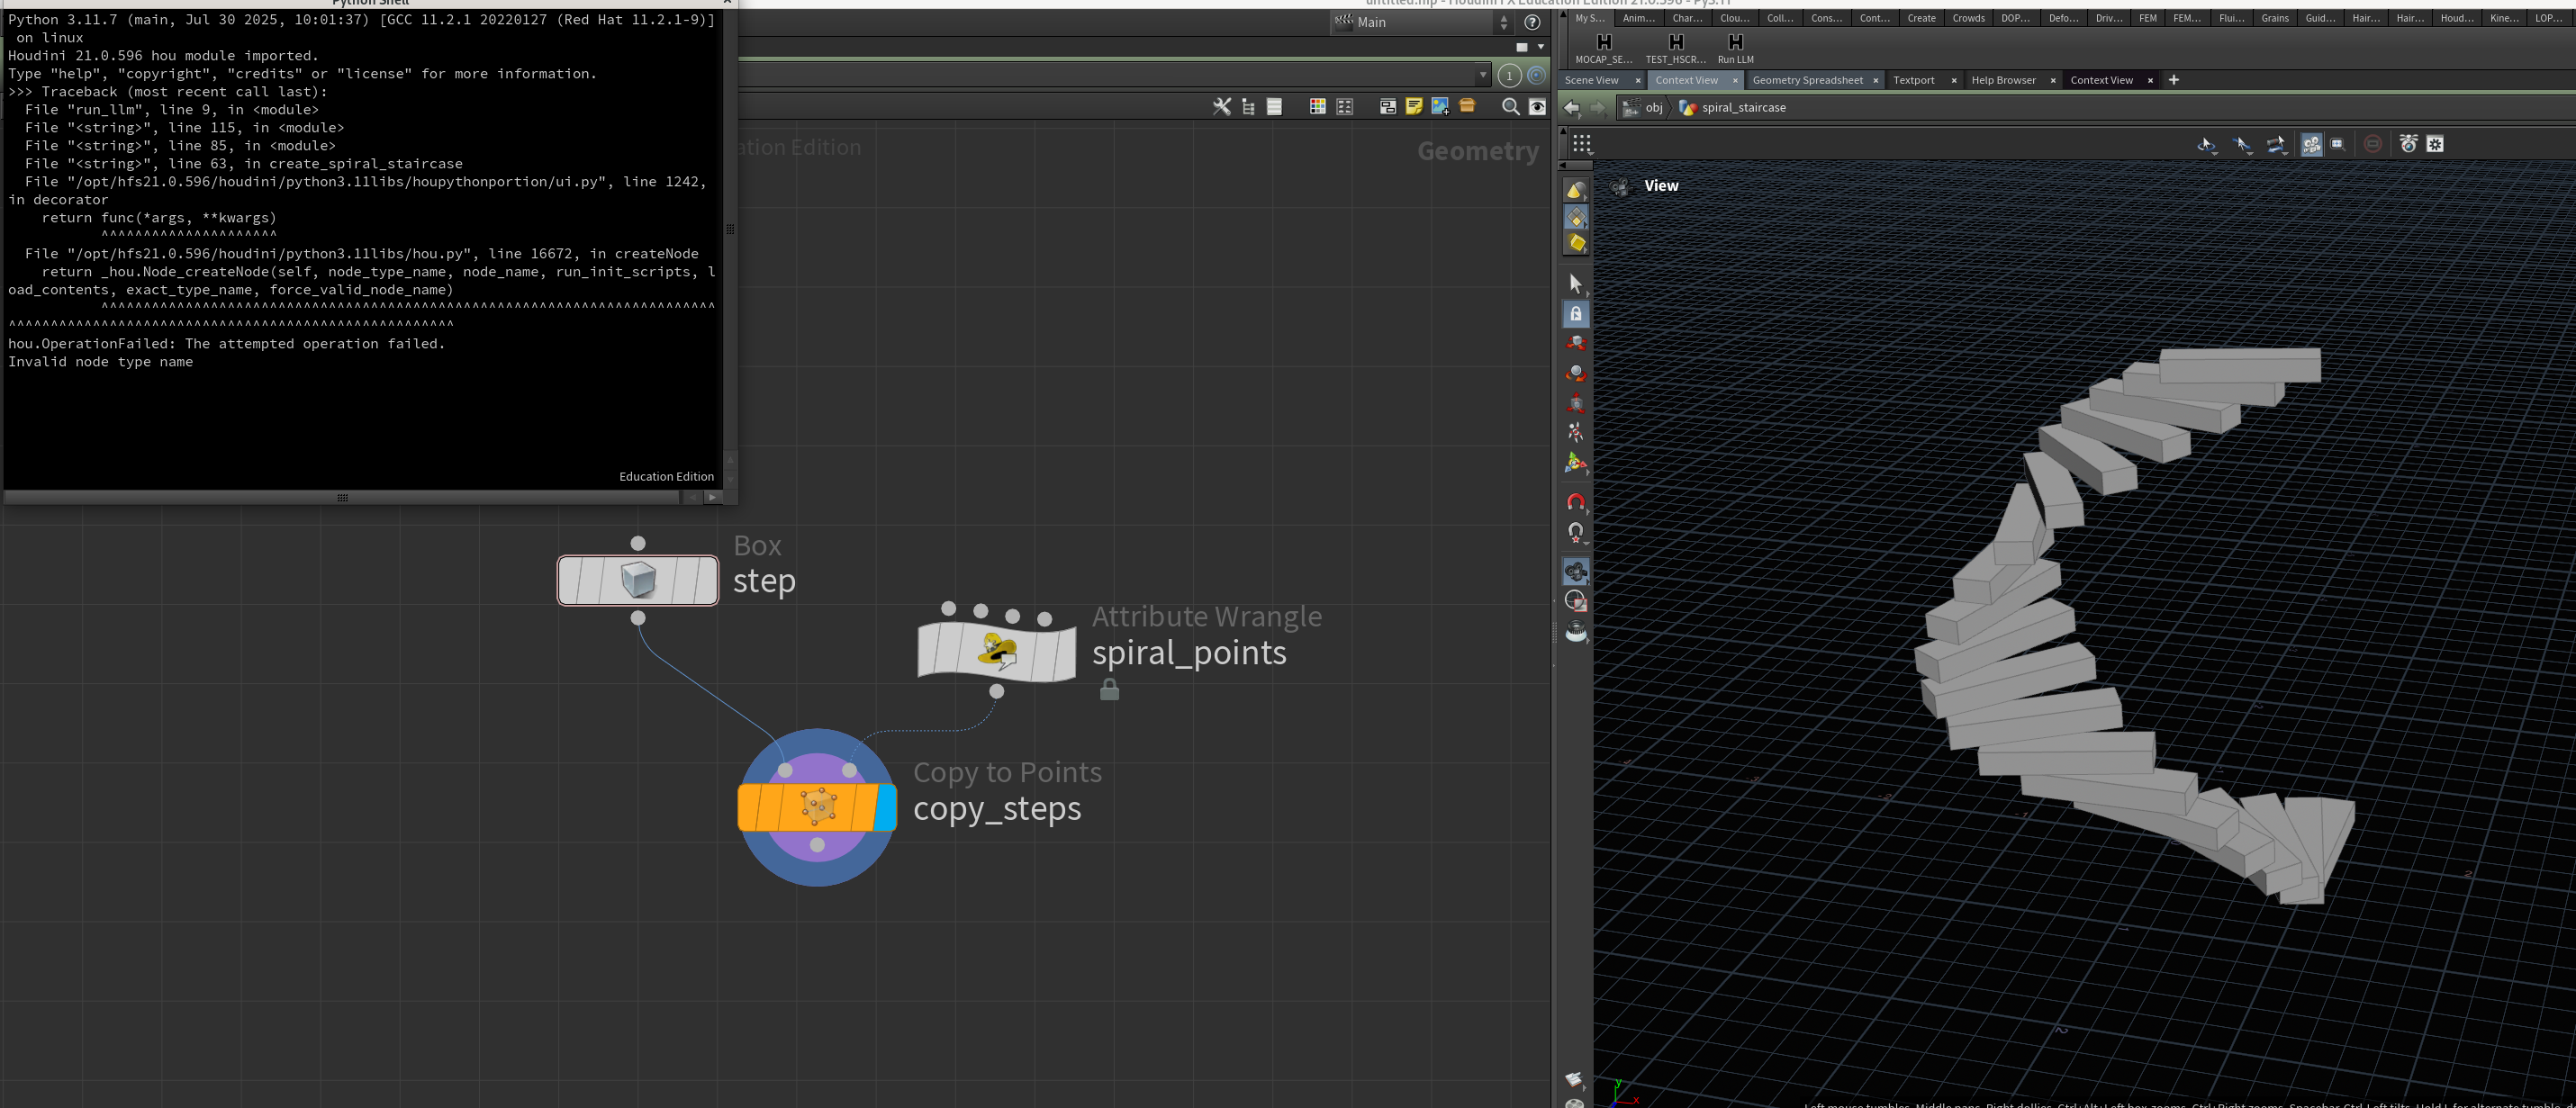
Task: Open the view camera tumble tool menu
Action: (x=2206, y=145)
